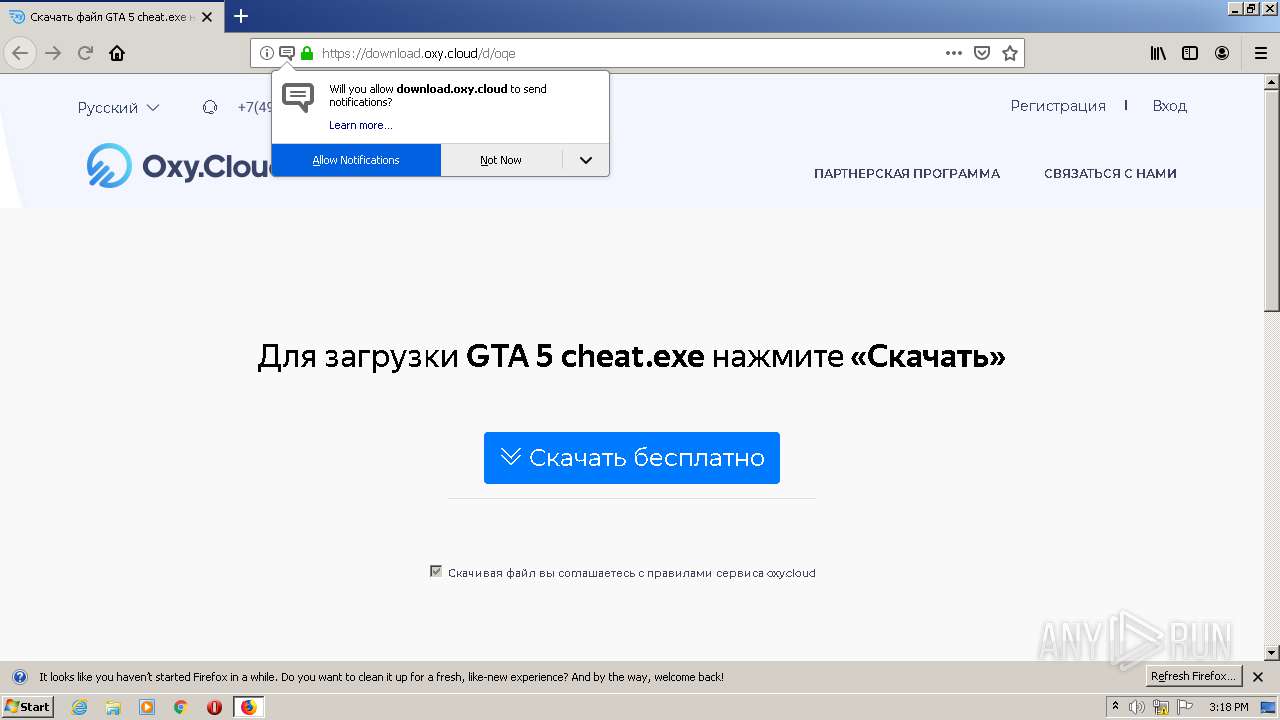Click the Скачать бесплатно download button
The height and width of the screenshot is (720, 1280).
632,458
